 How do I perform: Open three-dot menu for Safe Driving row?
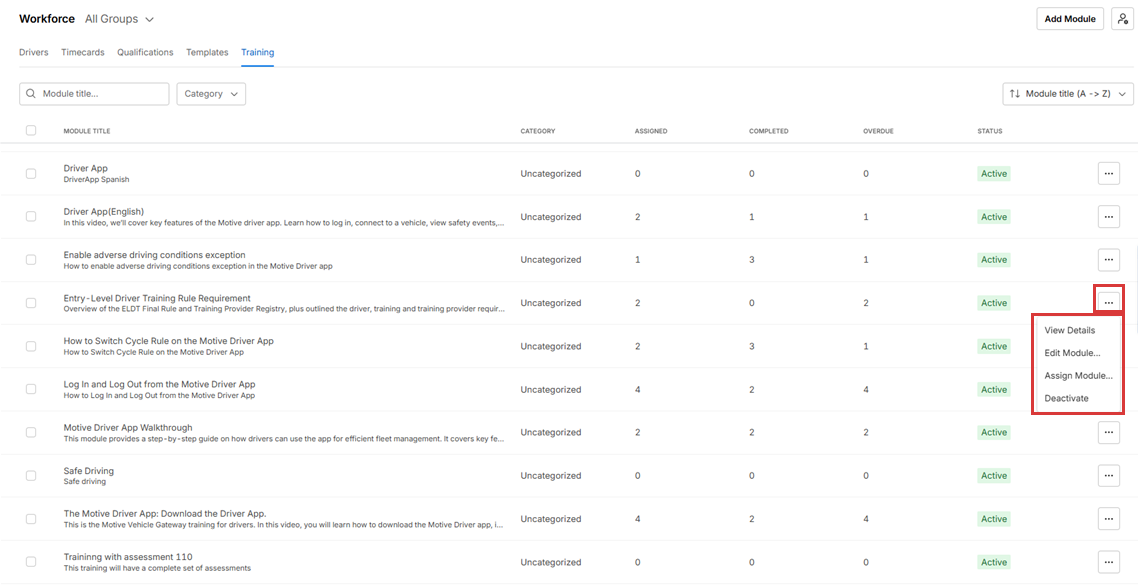[x=1108, y=476]
